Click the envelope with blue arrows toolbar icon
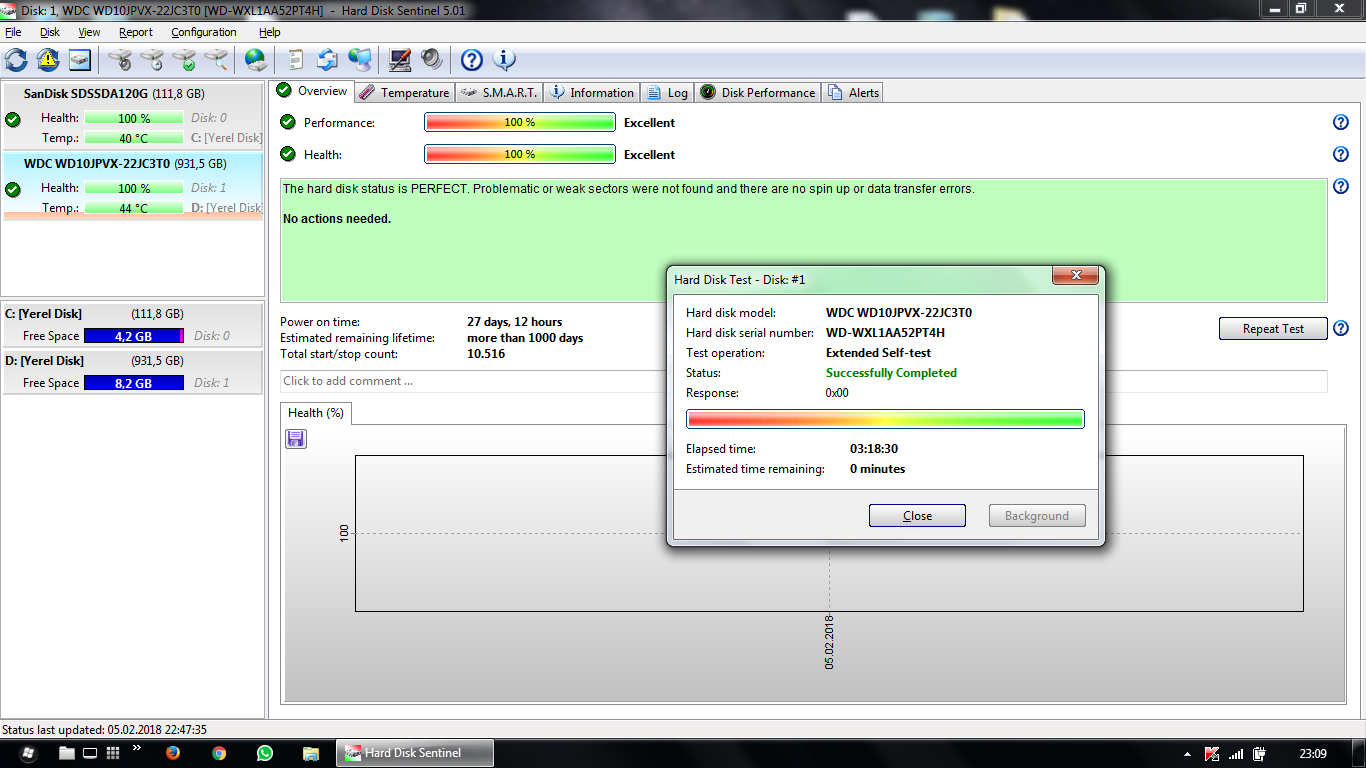Viewport: 1366px width, 768px height. [x=328, y=60]
